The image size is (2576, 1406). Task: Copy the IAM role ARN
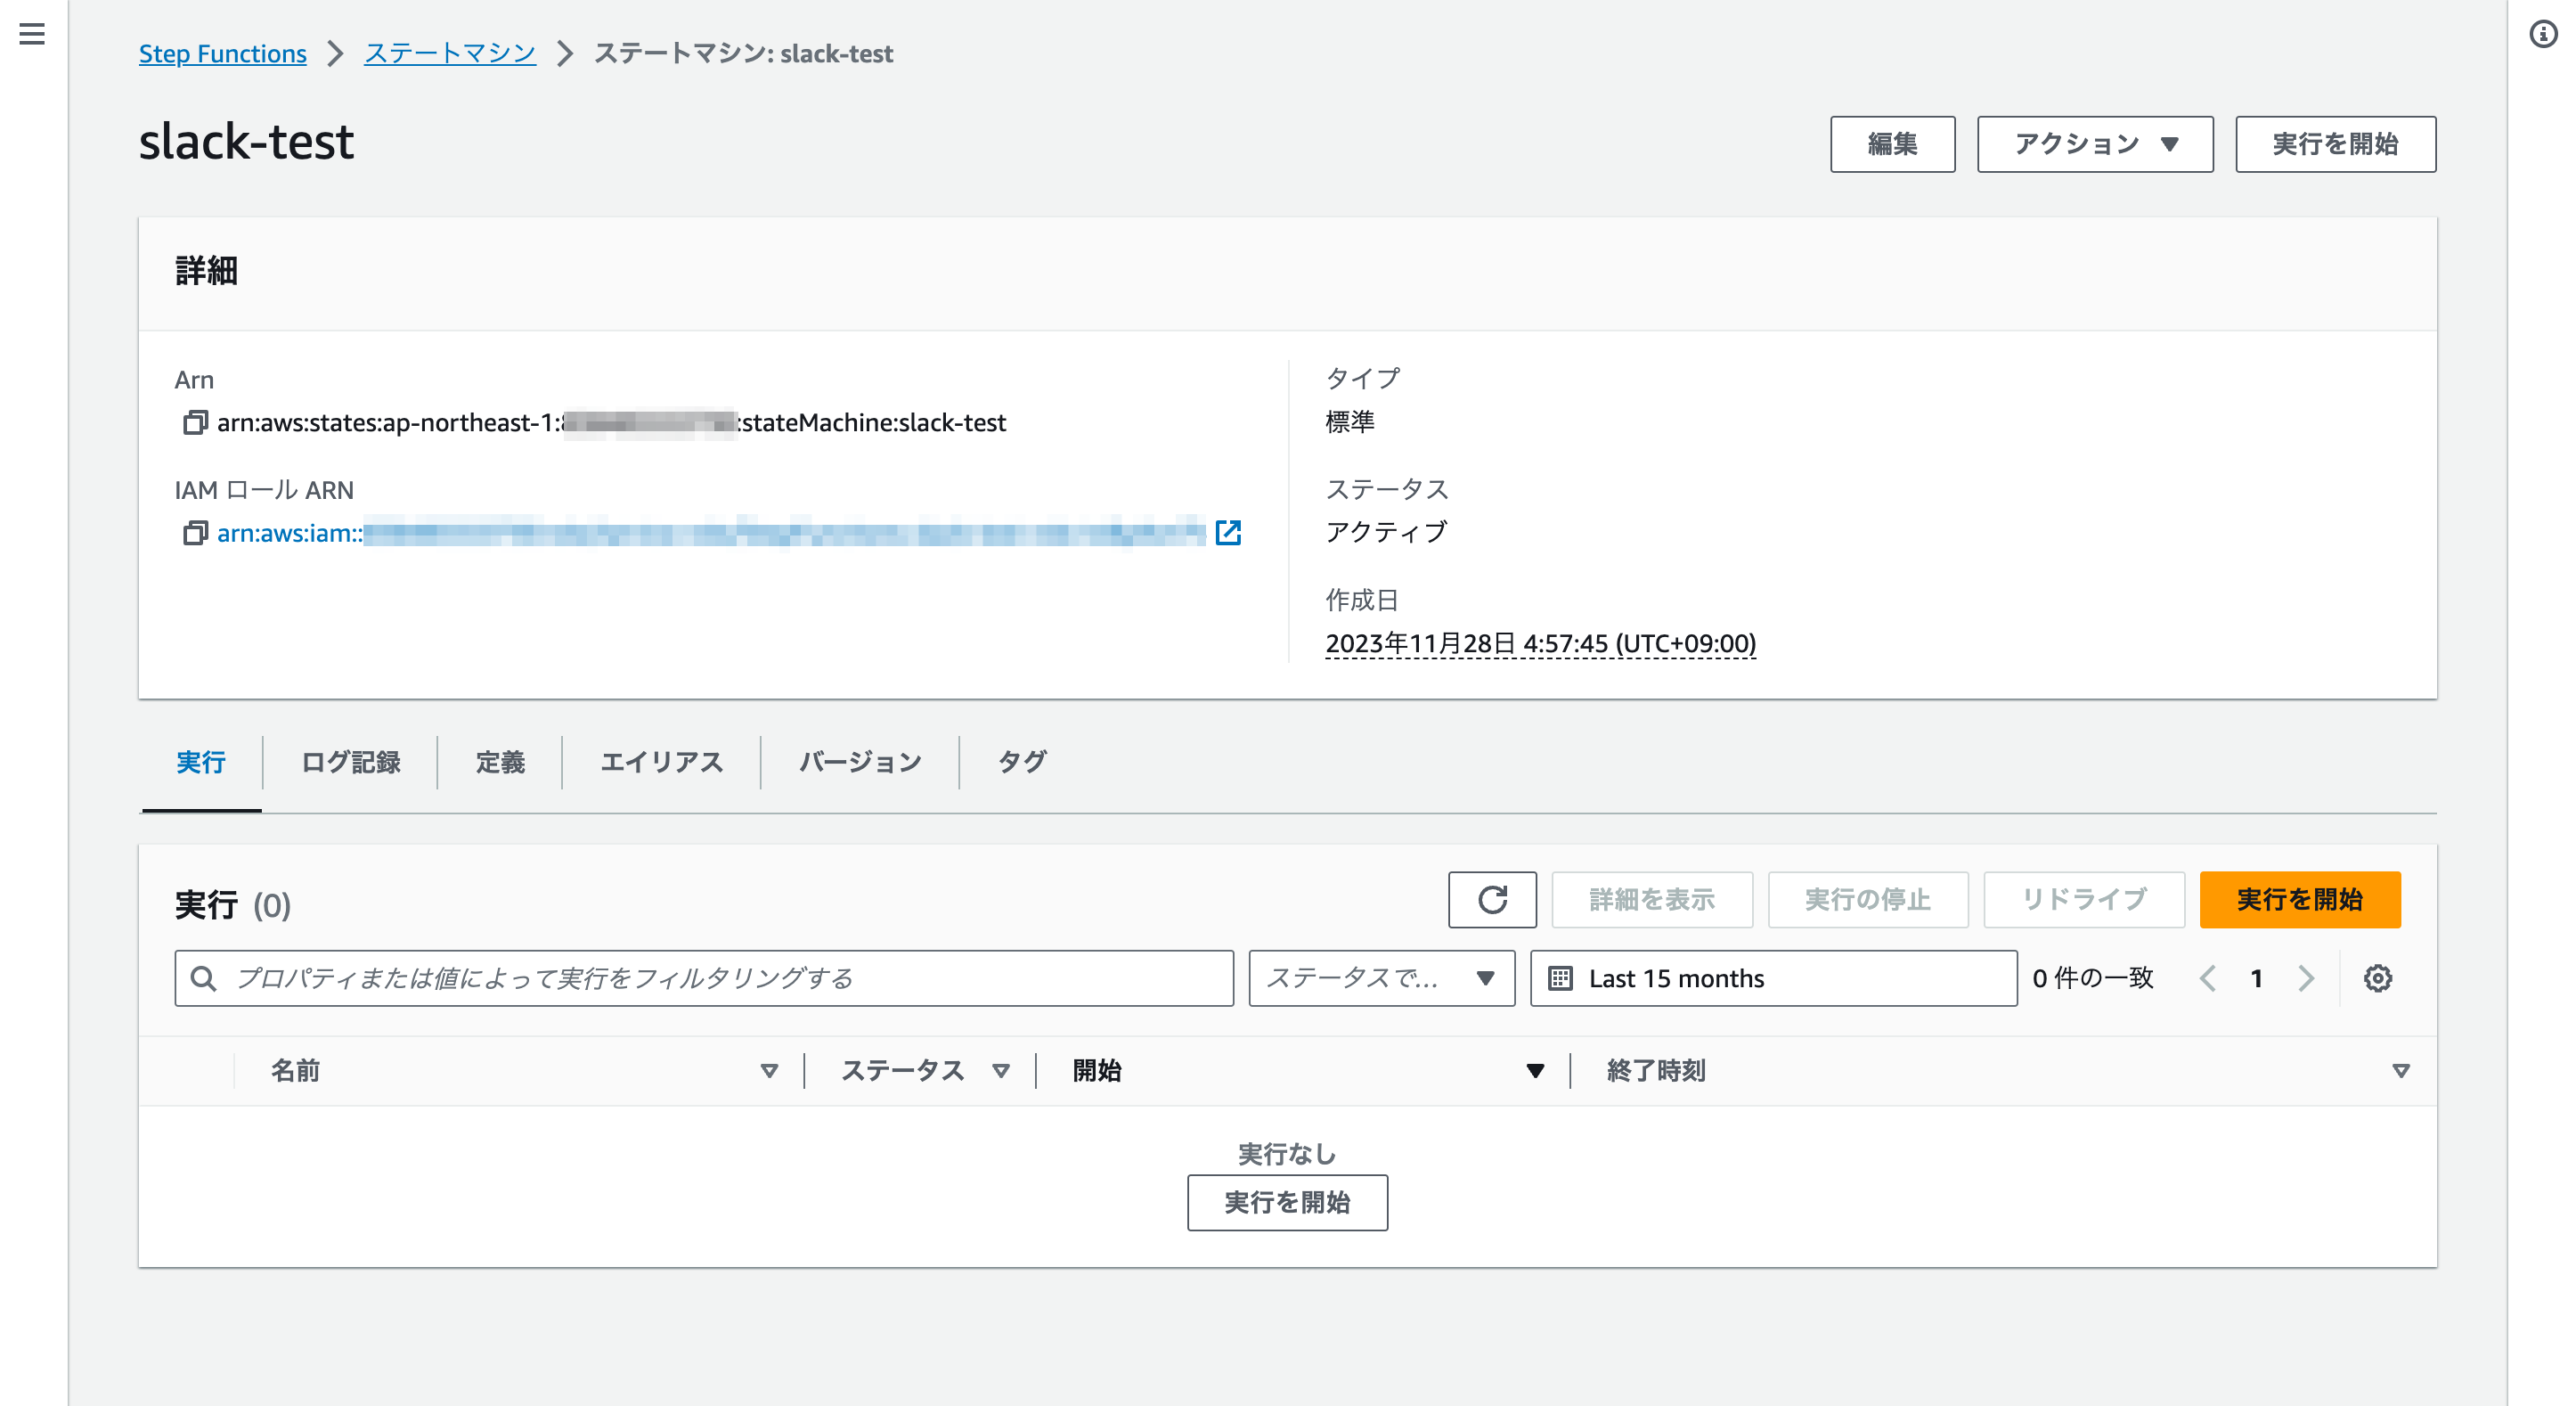pyautogui.click(x=194, y=533)
